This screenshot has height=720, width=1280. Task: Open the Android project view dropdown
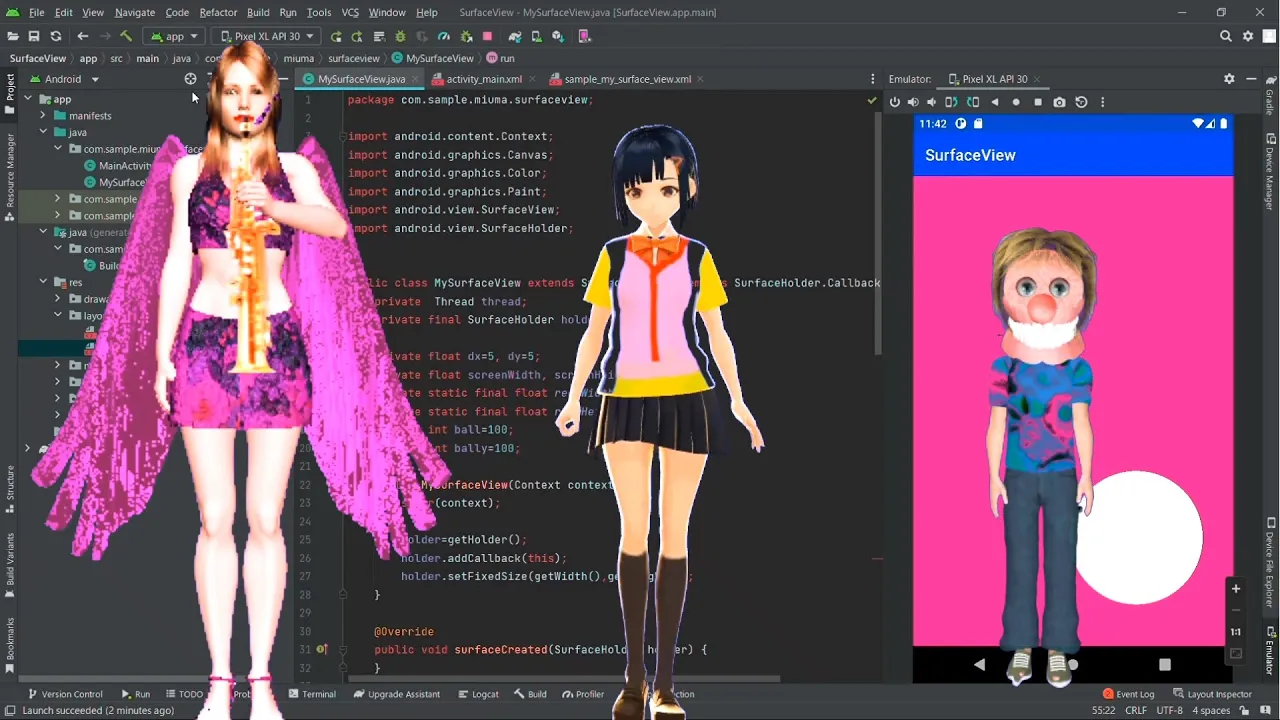(65, 79)
